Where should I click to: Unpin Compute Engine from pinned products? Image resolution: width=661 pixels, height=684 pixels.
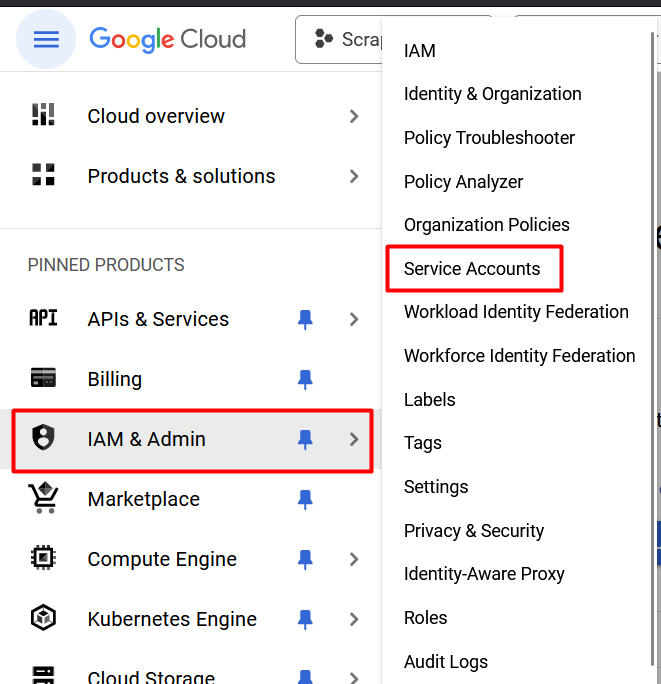point(305,560)
